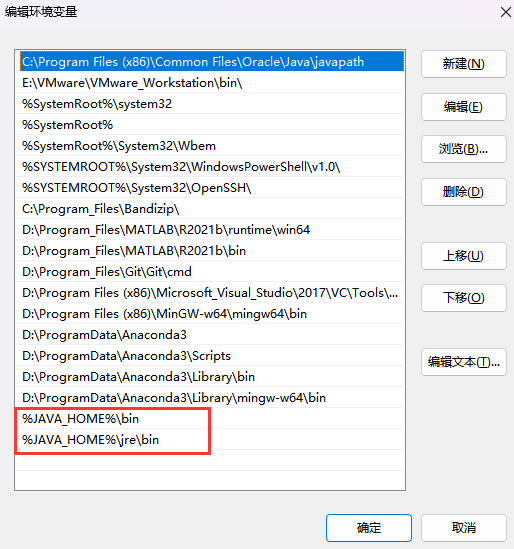Select the Git\Git\cmd path entry
This screenshot has height=549, width=514.
coord(210,272)
